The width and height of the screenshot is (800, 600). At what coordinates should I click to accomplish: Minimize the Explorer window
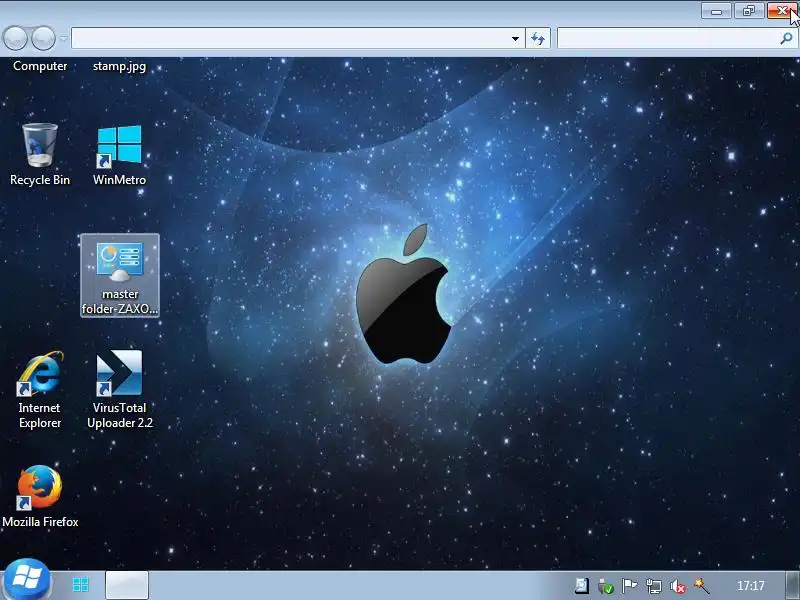click(x=716, y=11)
